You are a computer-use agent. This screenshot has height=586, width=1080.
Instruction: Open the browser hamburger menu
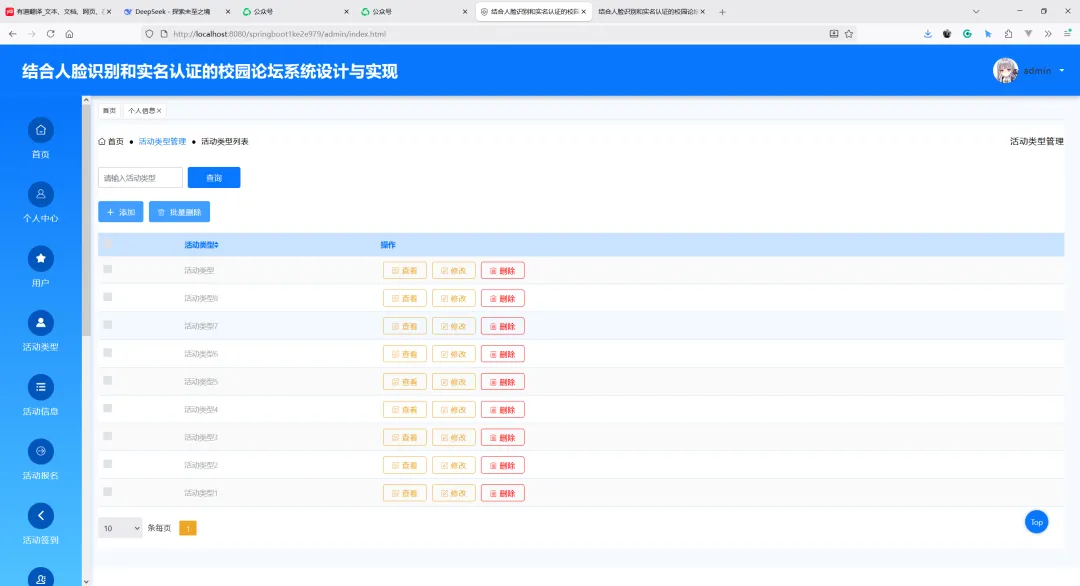coord(1068,34)
